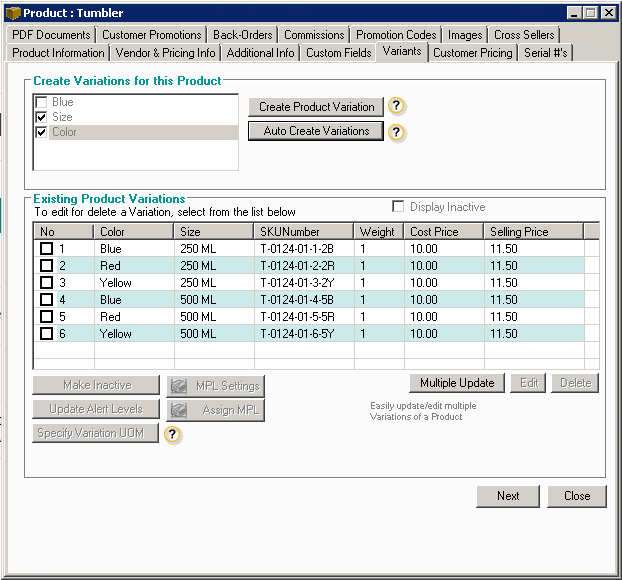The height and width of the screenshot is (580, 622).
Task: Click the product box icon in title bar
Action: [x=13, y=13]
